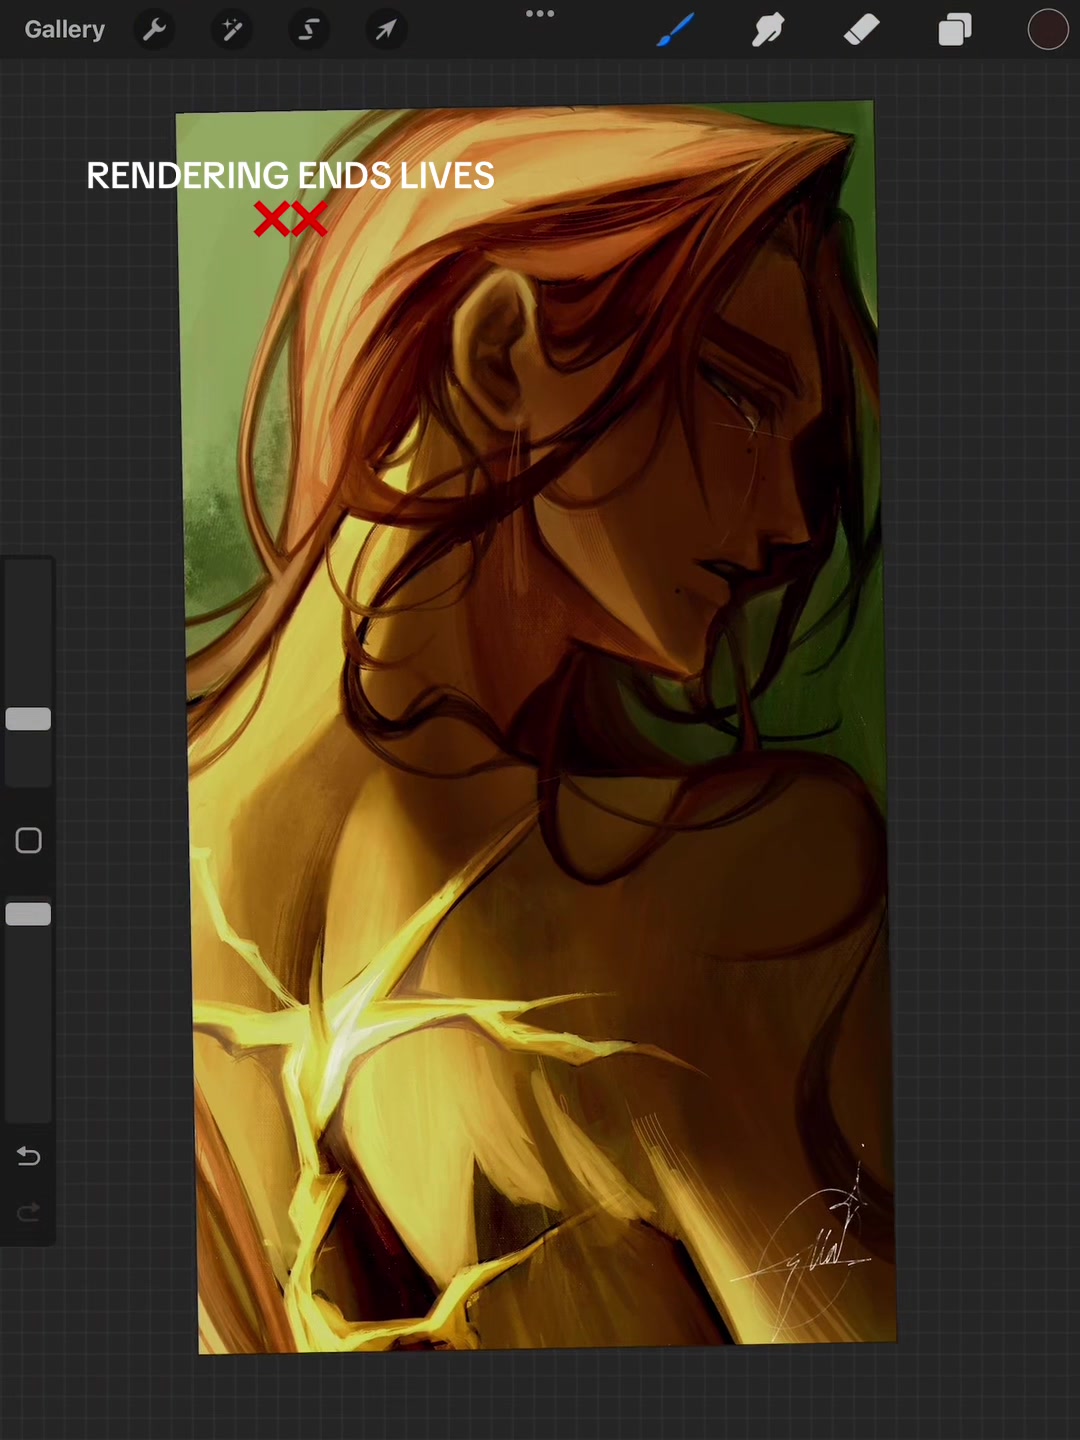
Task: Undo the last action
Action: click(28, 1157)
